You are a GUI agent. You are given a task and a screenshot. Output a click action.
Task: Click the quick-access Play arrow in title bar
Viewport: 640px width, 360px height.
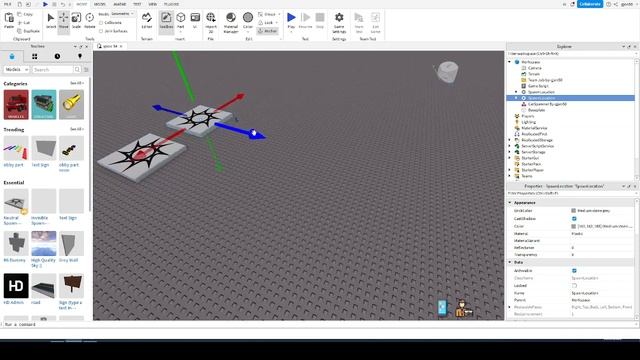tap(45, 4)
